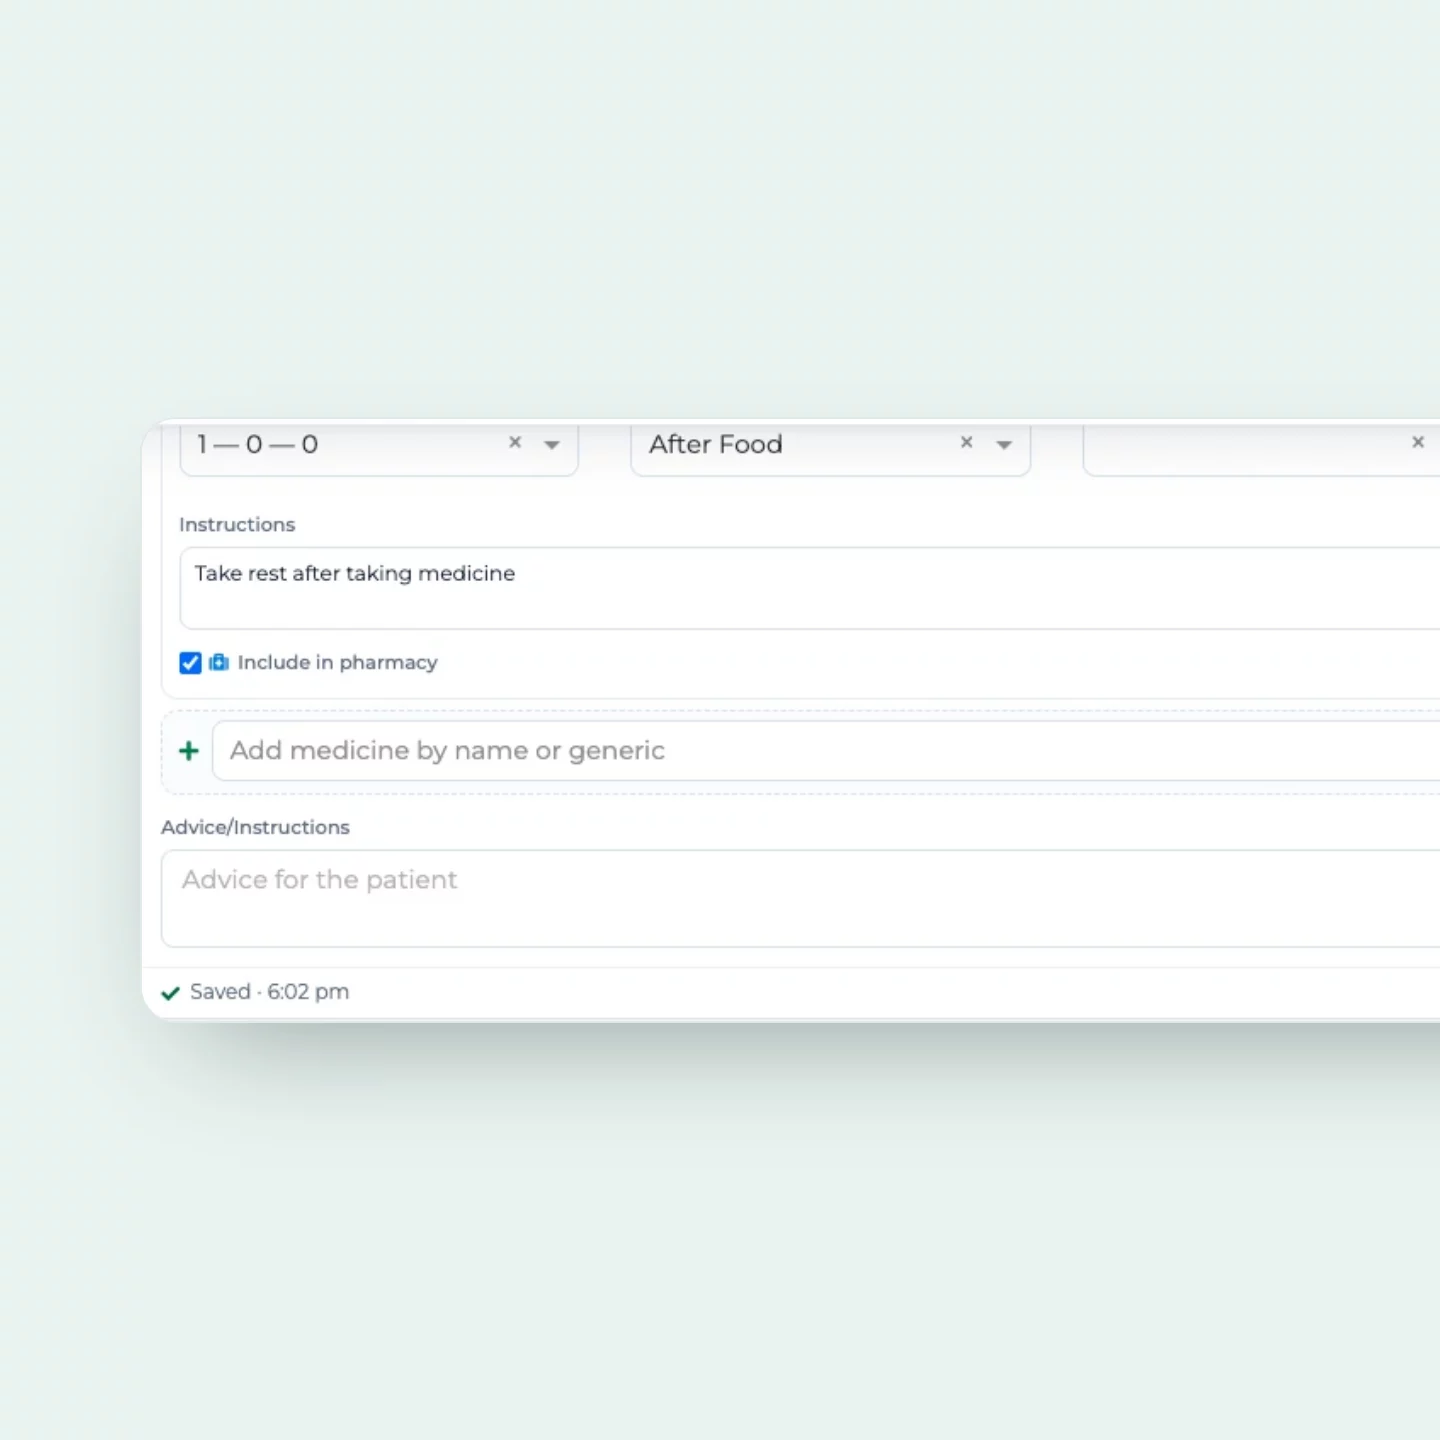The width and height of the screenshot is (1440, 1440).
Task: Click the "Saved · 6:02 pm" status text
Action: click(270, 992)
